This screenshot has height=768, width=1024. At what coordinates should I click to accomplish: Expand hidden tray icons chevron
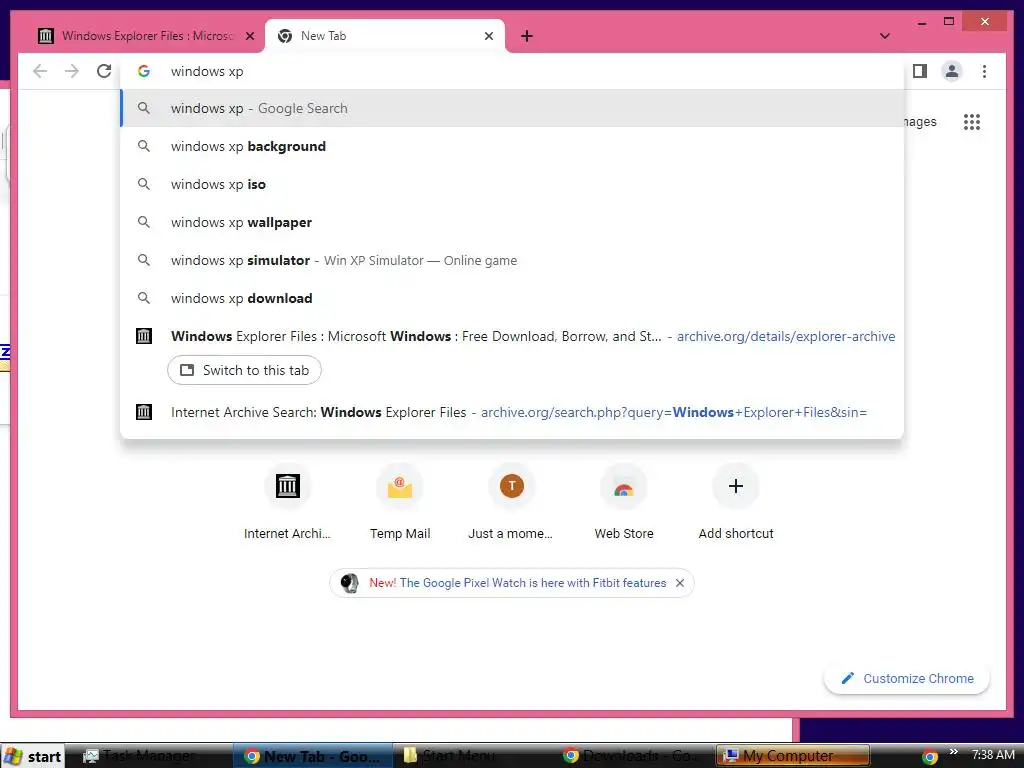click(x=953, y=752)
